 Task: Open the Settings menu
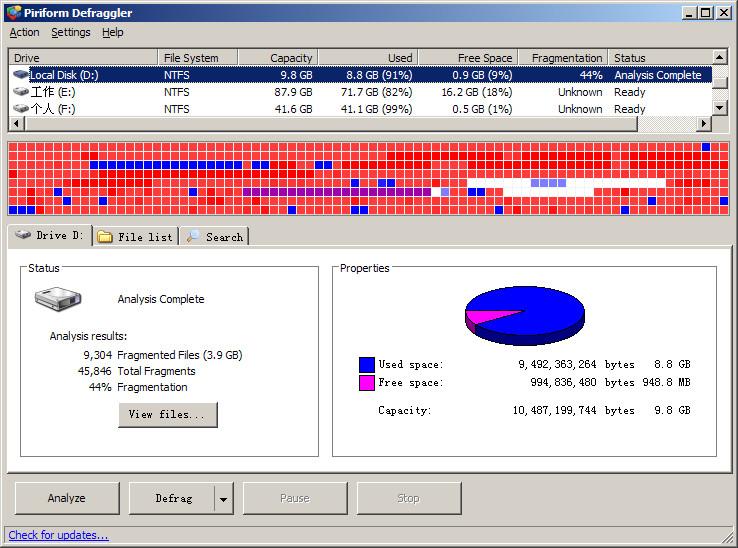coord(71,32)
